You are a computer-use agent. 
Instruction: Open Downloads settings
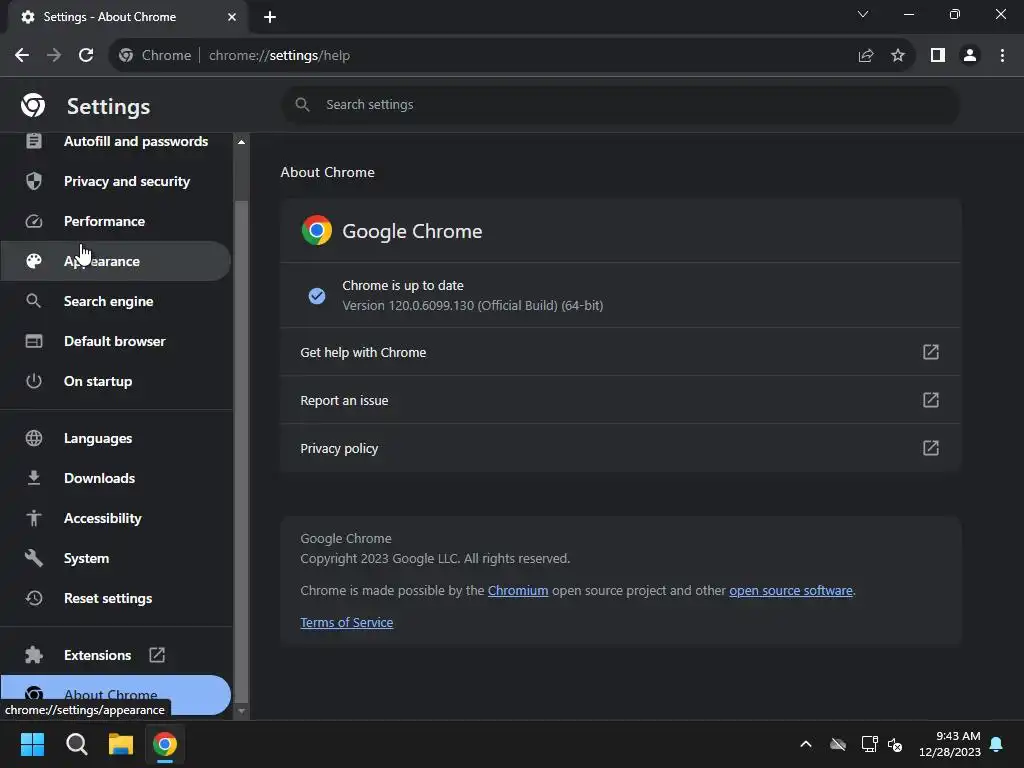116,478
